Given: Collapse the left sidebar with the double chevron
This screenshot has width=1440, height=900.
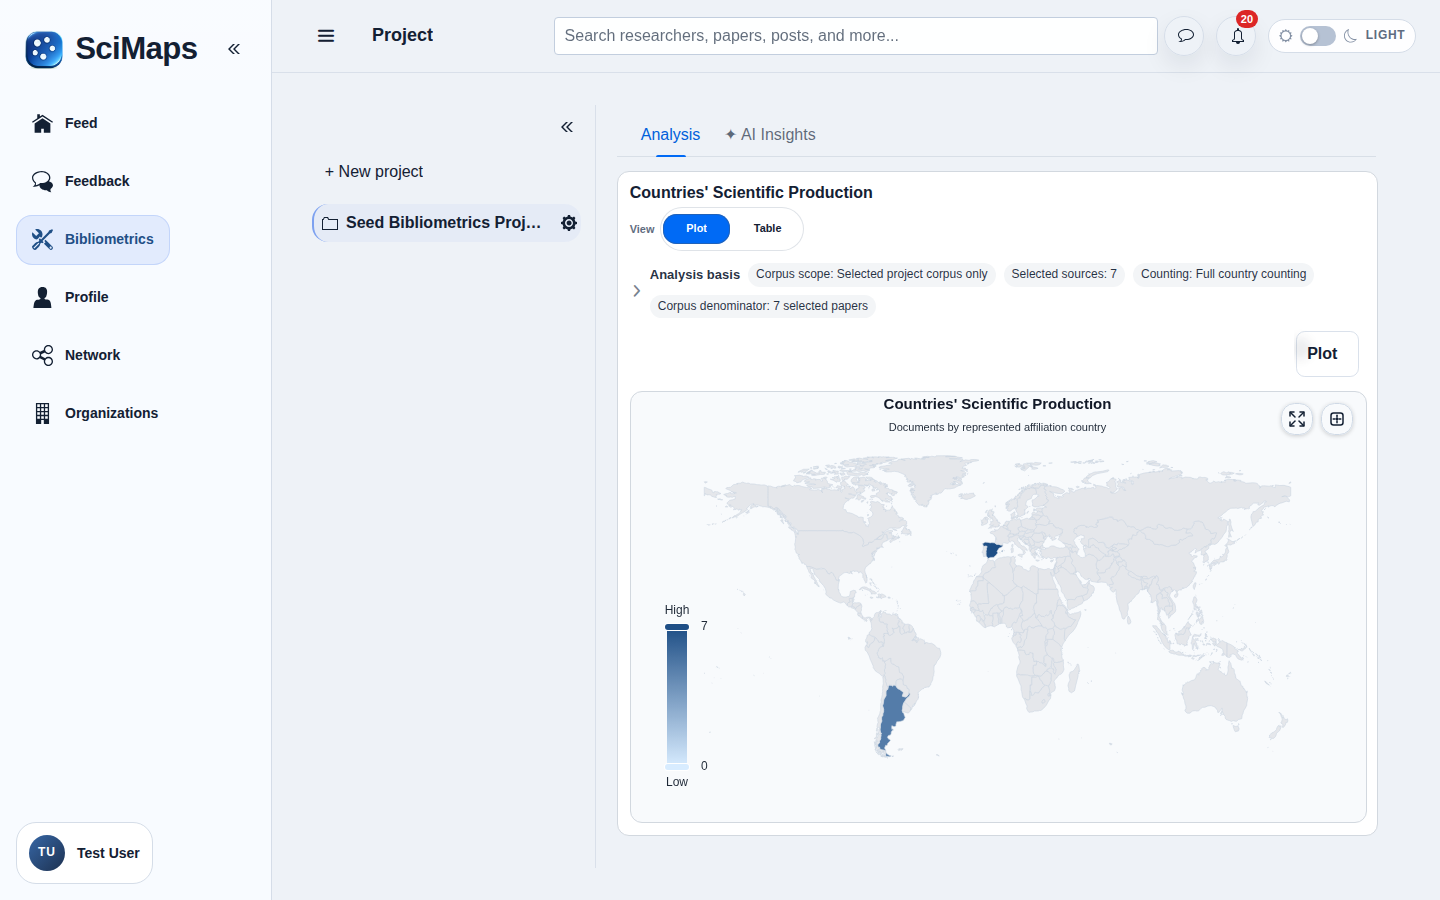Looking at the screenshot, I should pos(234,49).
